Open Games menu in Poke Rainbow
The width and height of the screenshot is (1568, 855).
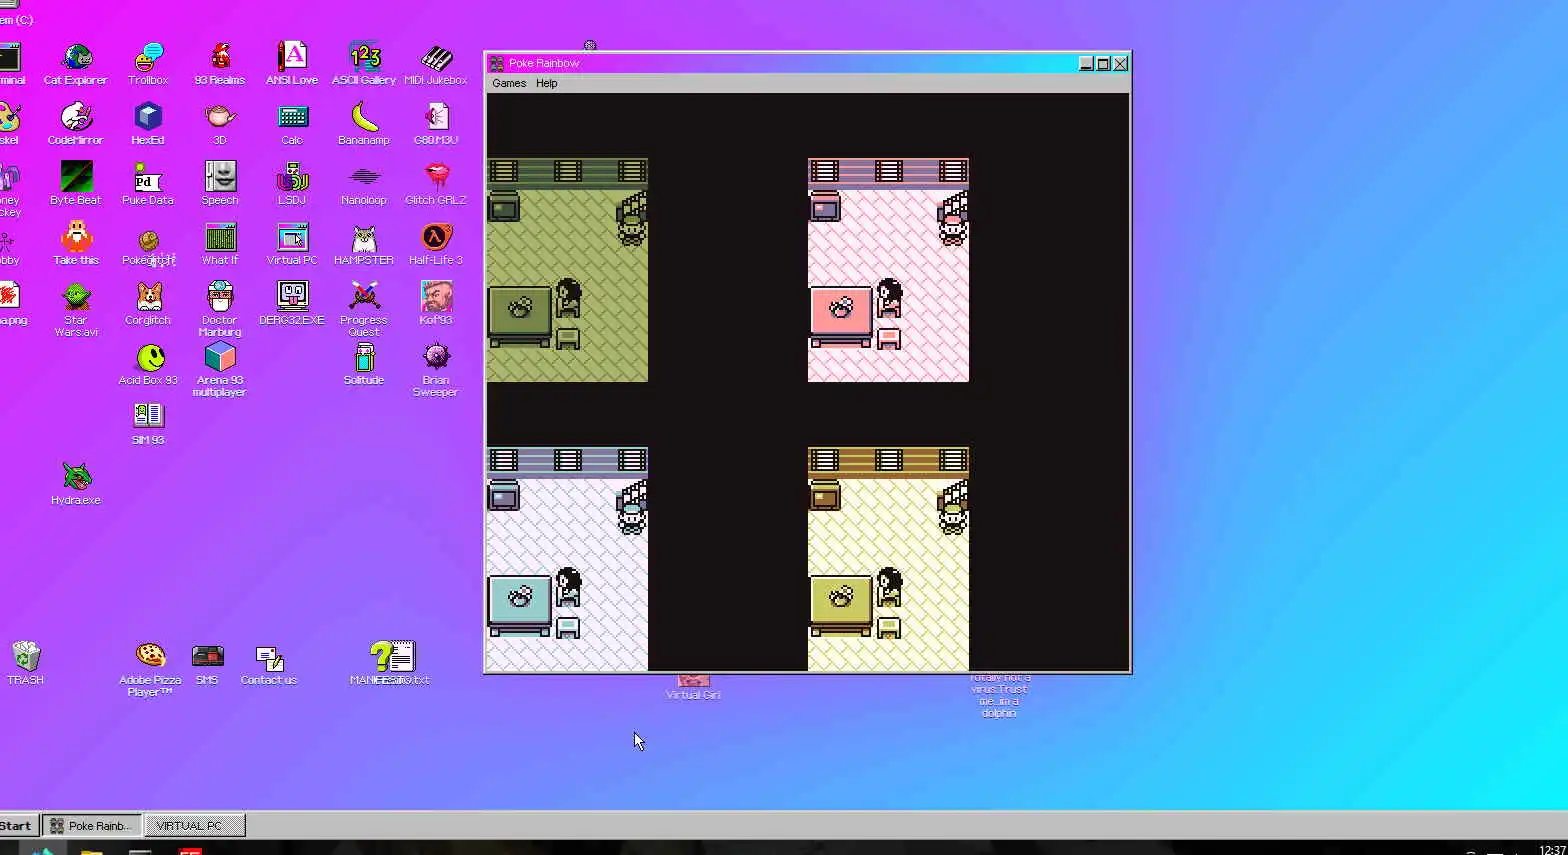tap(509, 83)
